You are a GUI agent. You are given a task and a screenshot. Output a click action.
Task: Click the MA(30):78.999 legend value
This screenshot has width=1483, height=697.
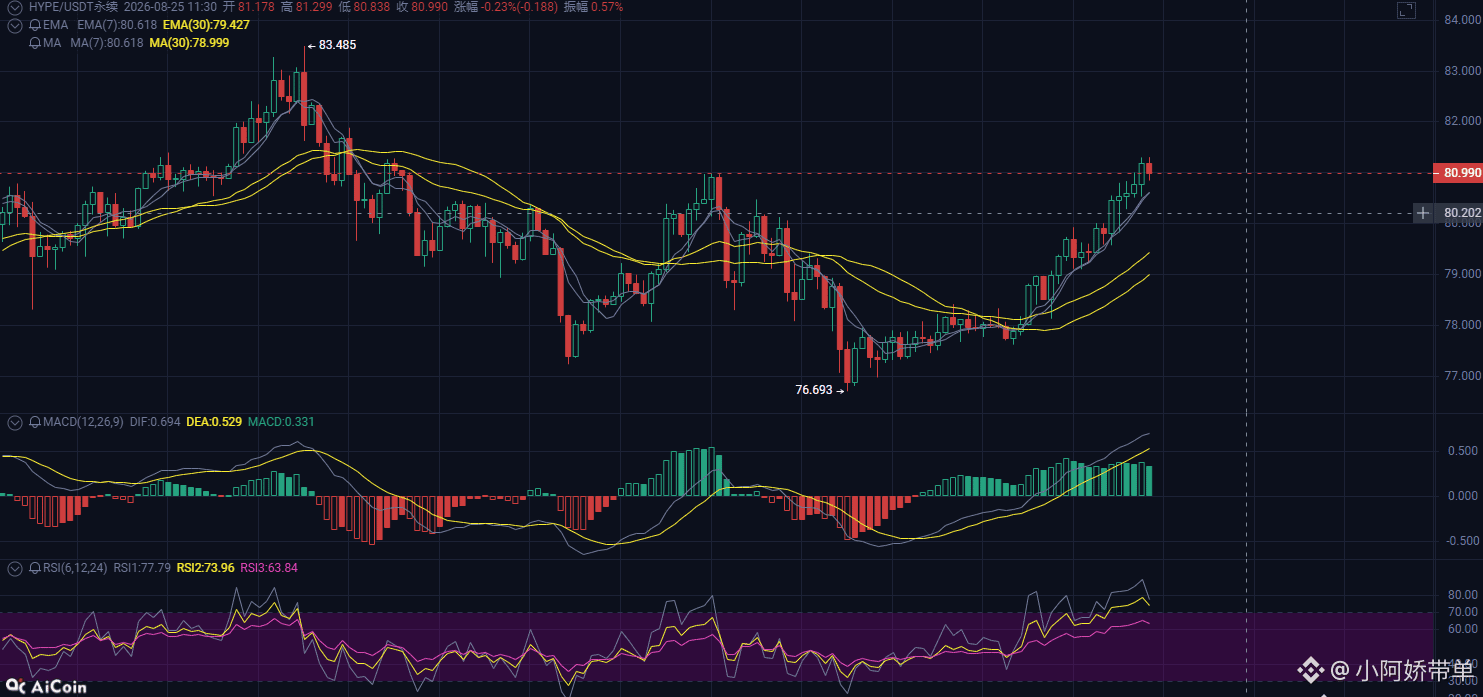point(190,43)
